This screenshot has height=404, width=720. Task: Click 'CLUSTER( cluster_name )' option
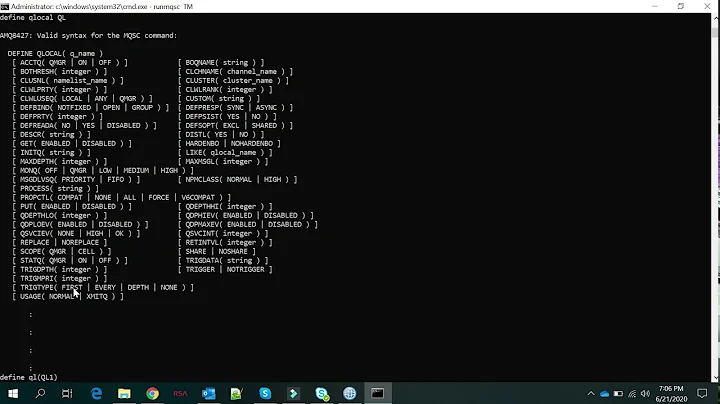click(233, 80)
